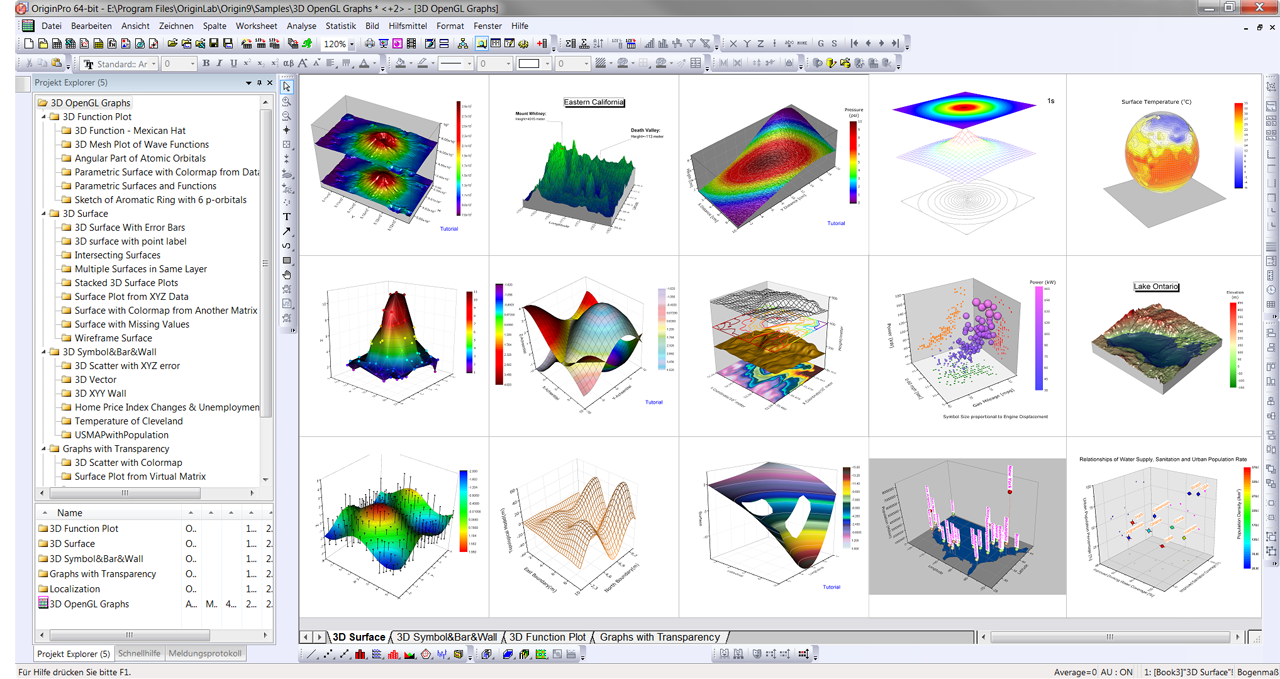Switch to 3D Symbol&Bar&Wall sheet tab

coord(446,637)
